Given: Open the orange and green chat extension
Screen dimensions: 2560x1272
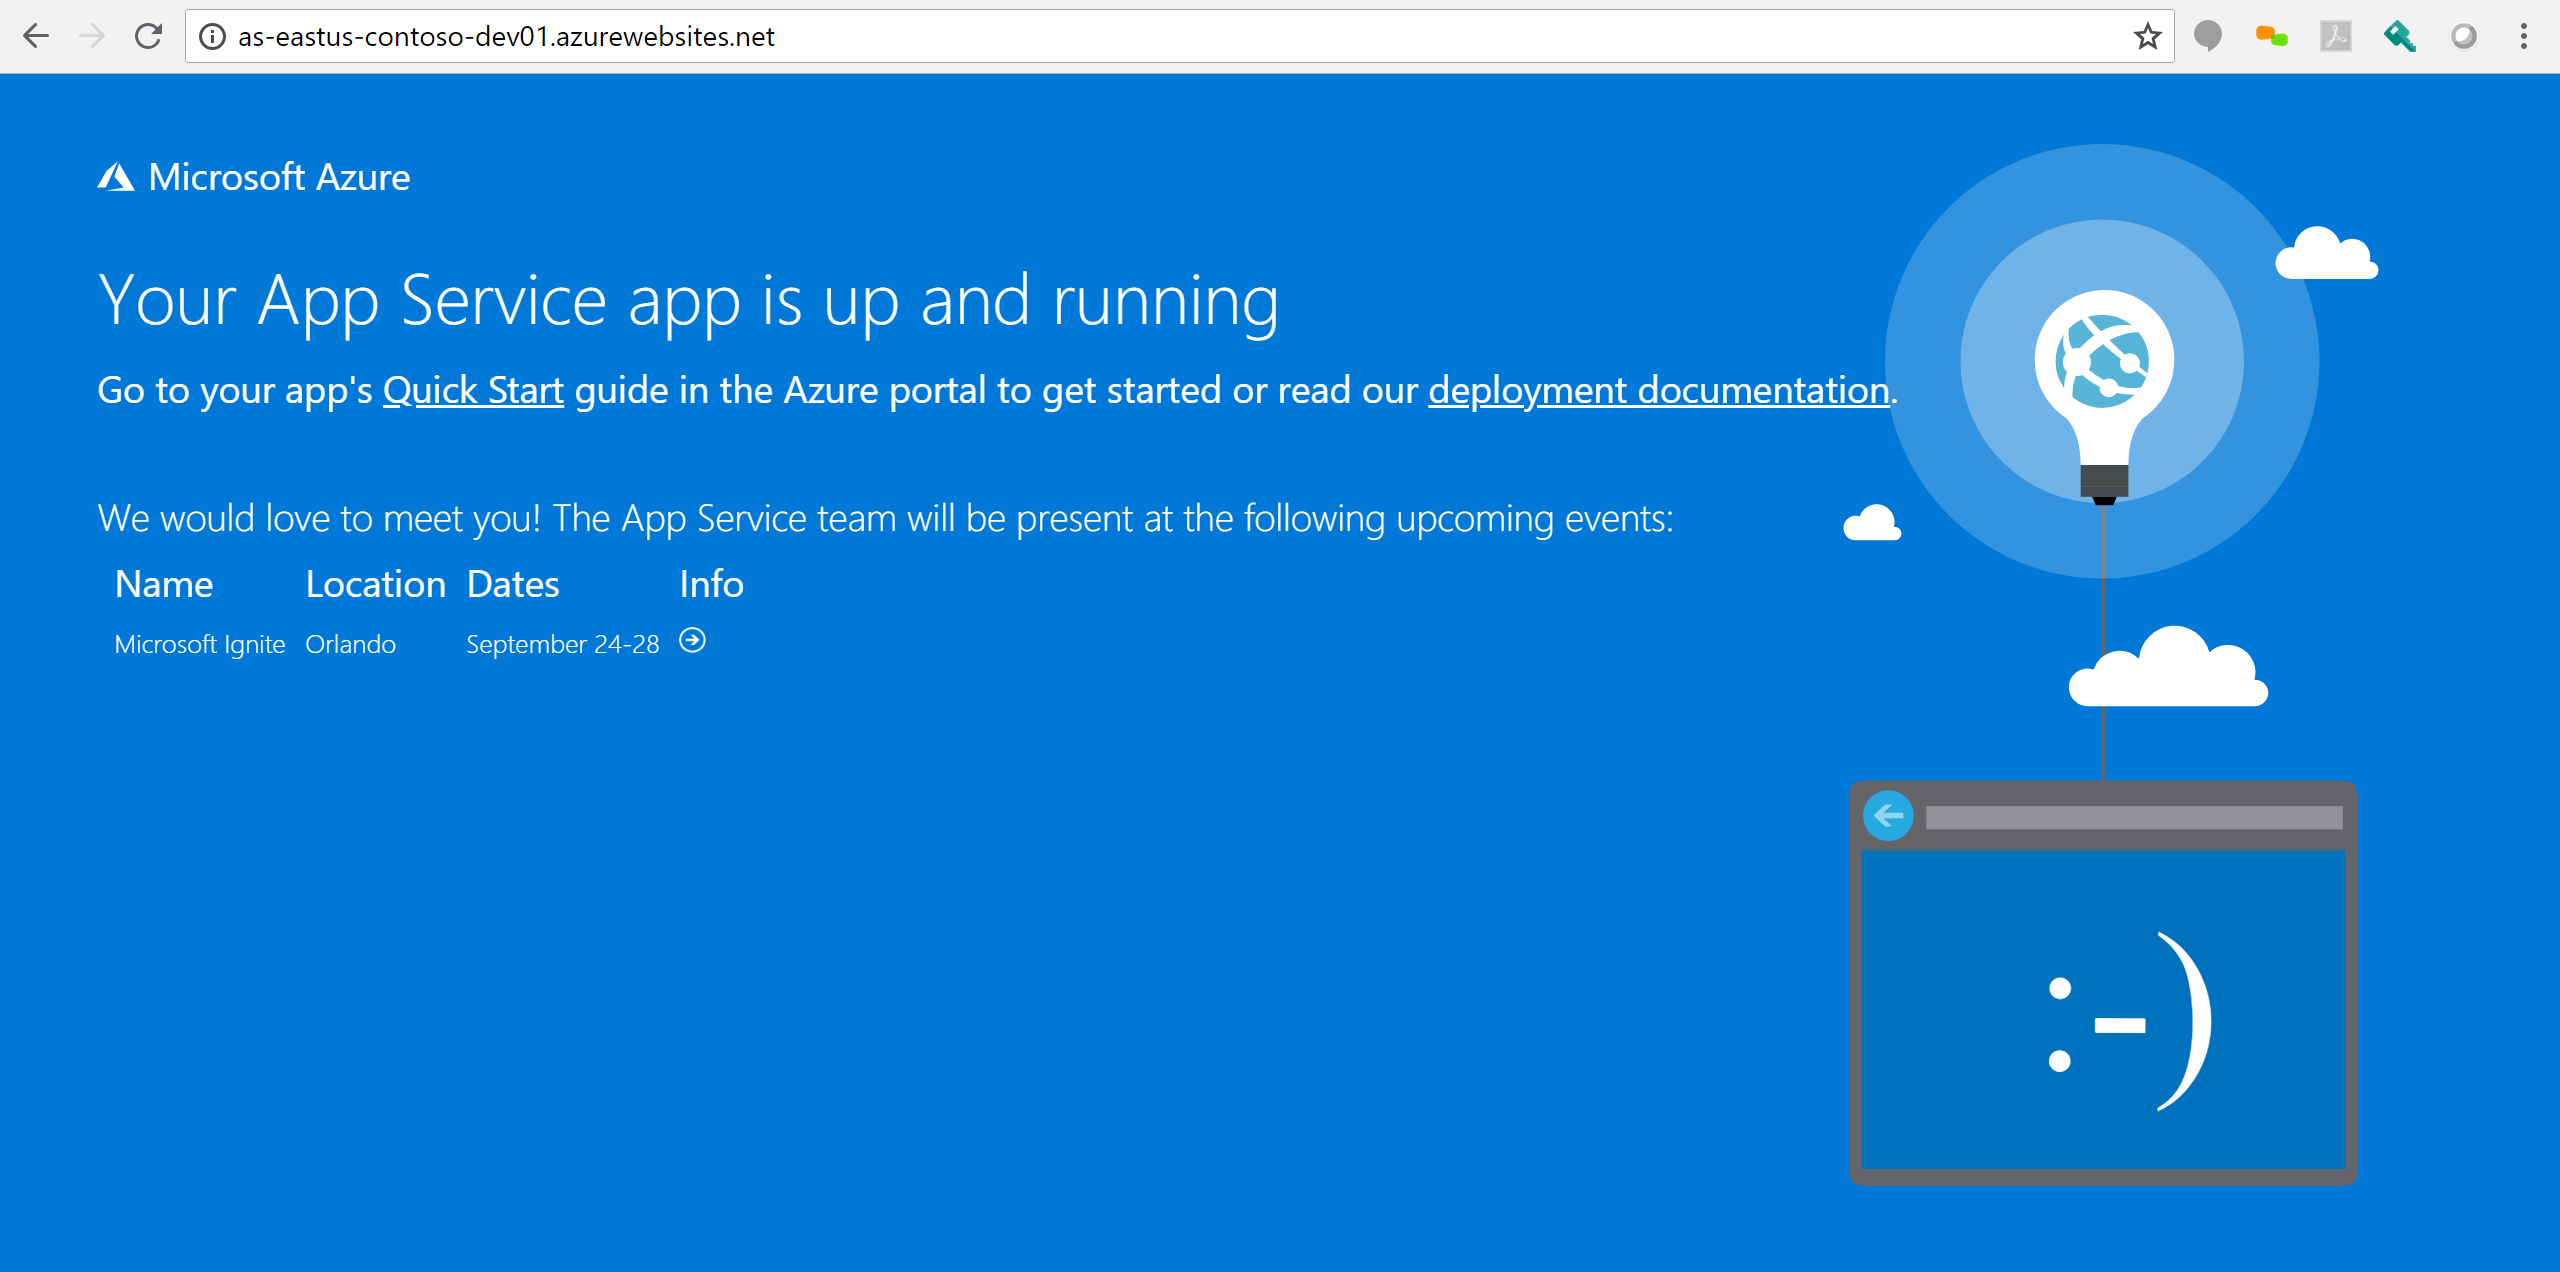Looking at the screenshot, I should point(2271,37).
